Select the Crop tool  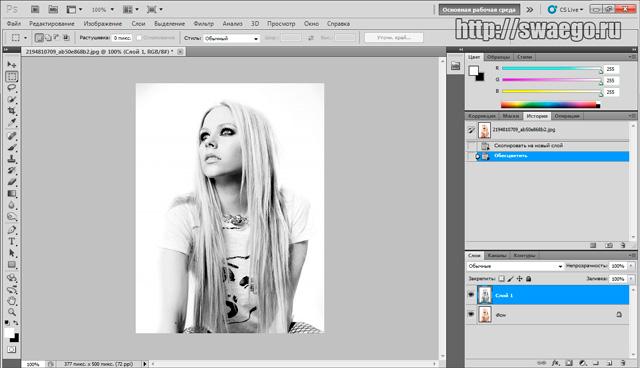click(11, 111)
